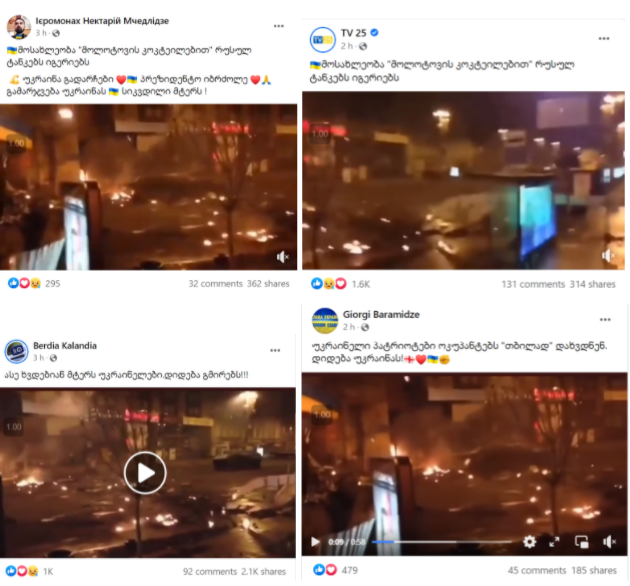View the 131 comments on the TV 25 post
The width and height of the screenshot is (630, 586).
click(x=533, y=284)
